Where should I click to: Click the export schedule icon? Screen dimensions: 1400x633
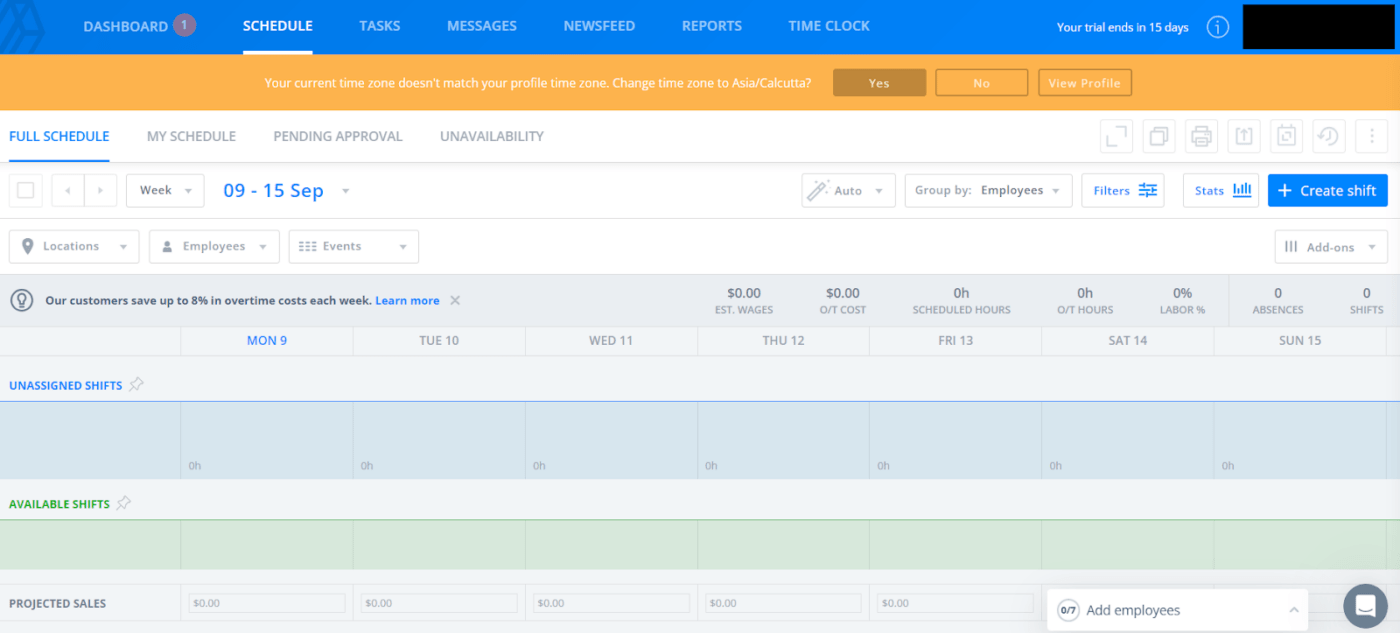point(1244,136)
